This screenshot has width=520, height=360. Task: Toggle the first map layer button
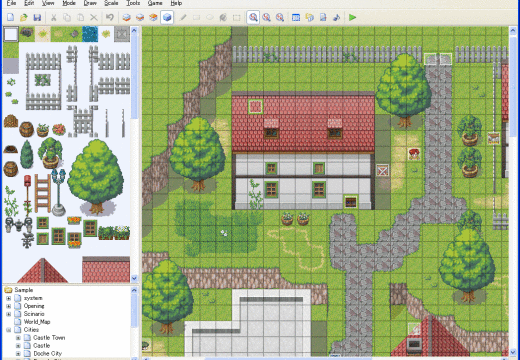coord(126,17)
